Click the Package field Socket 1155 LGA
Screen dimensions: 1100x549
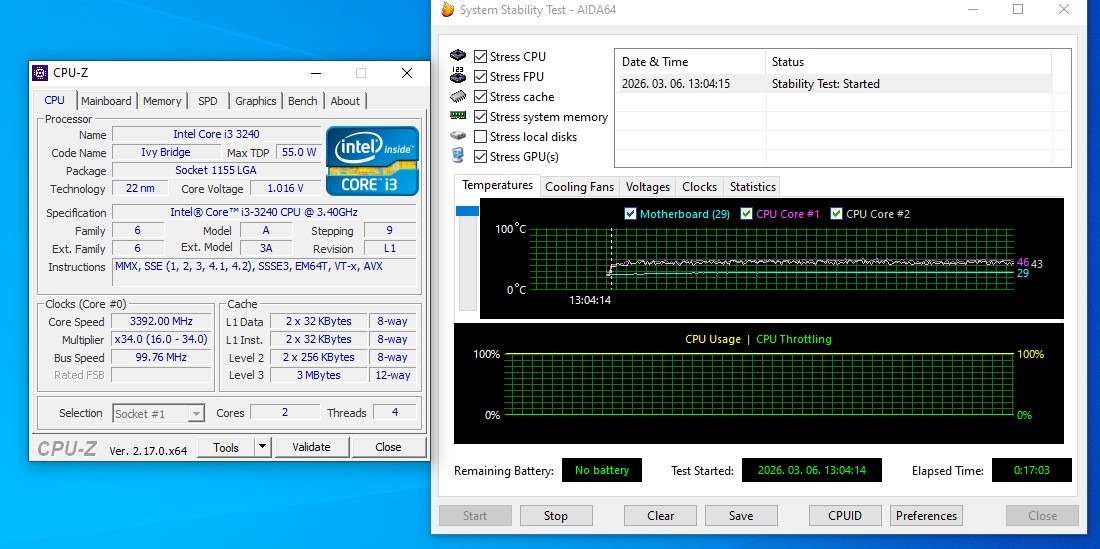tap(217, 170)
